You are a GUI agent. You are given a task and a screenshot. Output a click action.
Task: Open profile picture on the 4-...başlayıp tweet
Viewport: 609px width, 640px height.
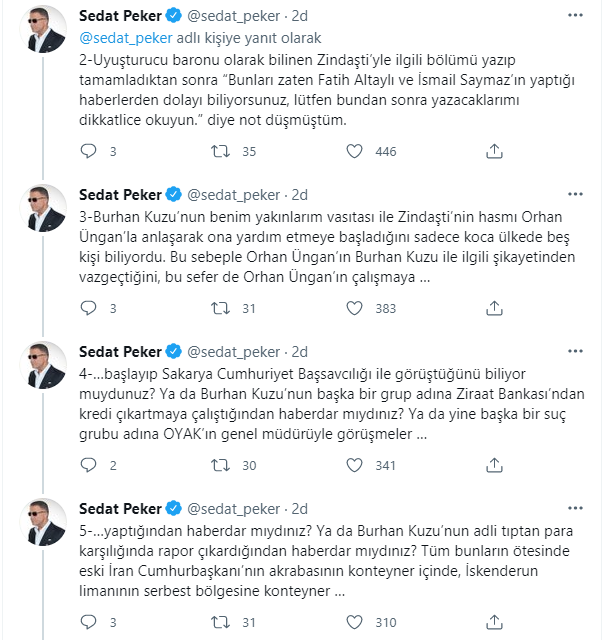click(x=43, y=365)
